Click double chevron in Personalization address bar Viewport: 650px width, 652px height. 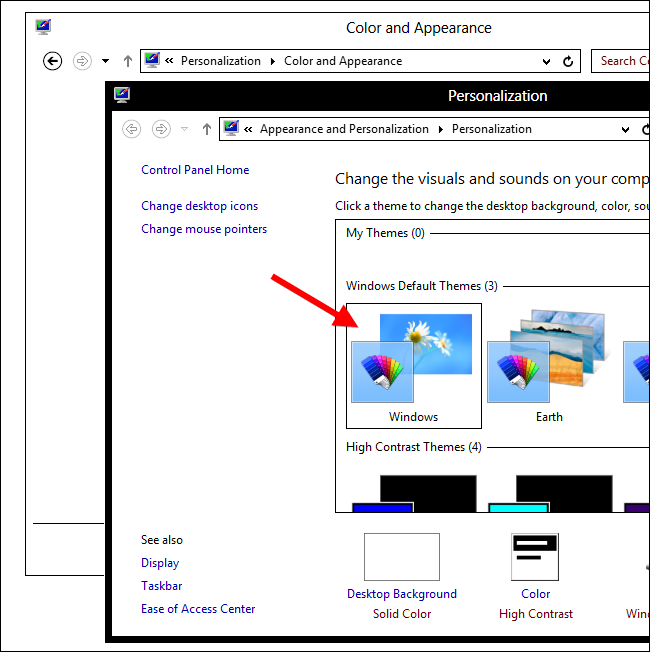coord(248,129)
